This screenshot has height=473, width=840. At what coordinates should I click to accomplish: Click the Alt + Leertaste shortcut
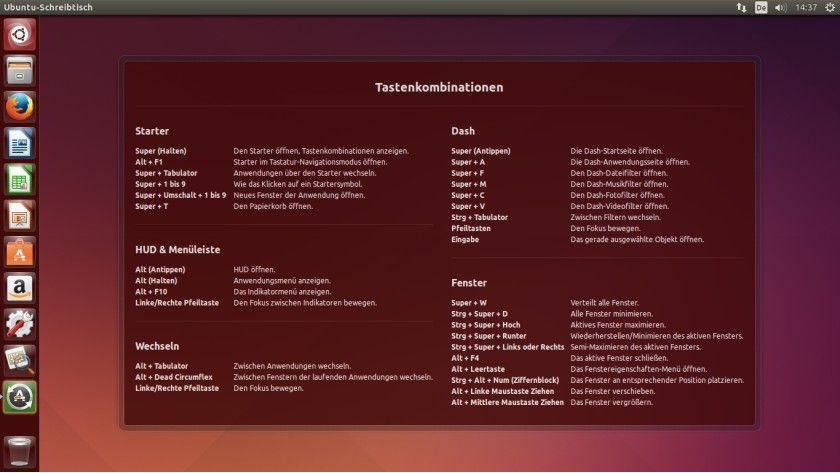[x=478, y=369]
